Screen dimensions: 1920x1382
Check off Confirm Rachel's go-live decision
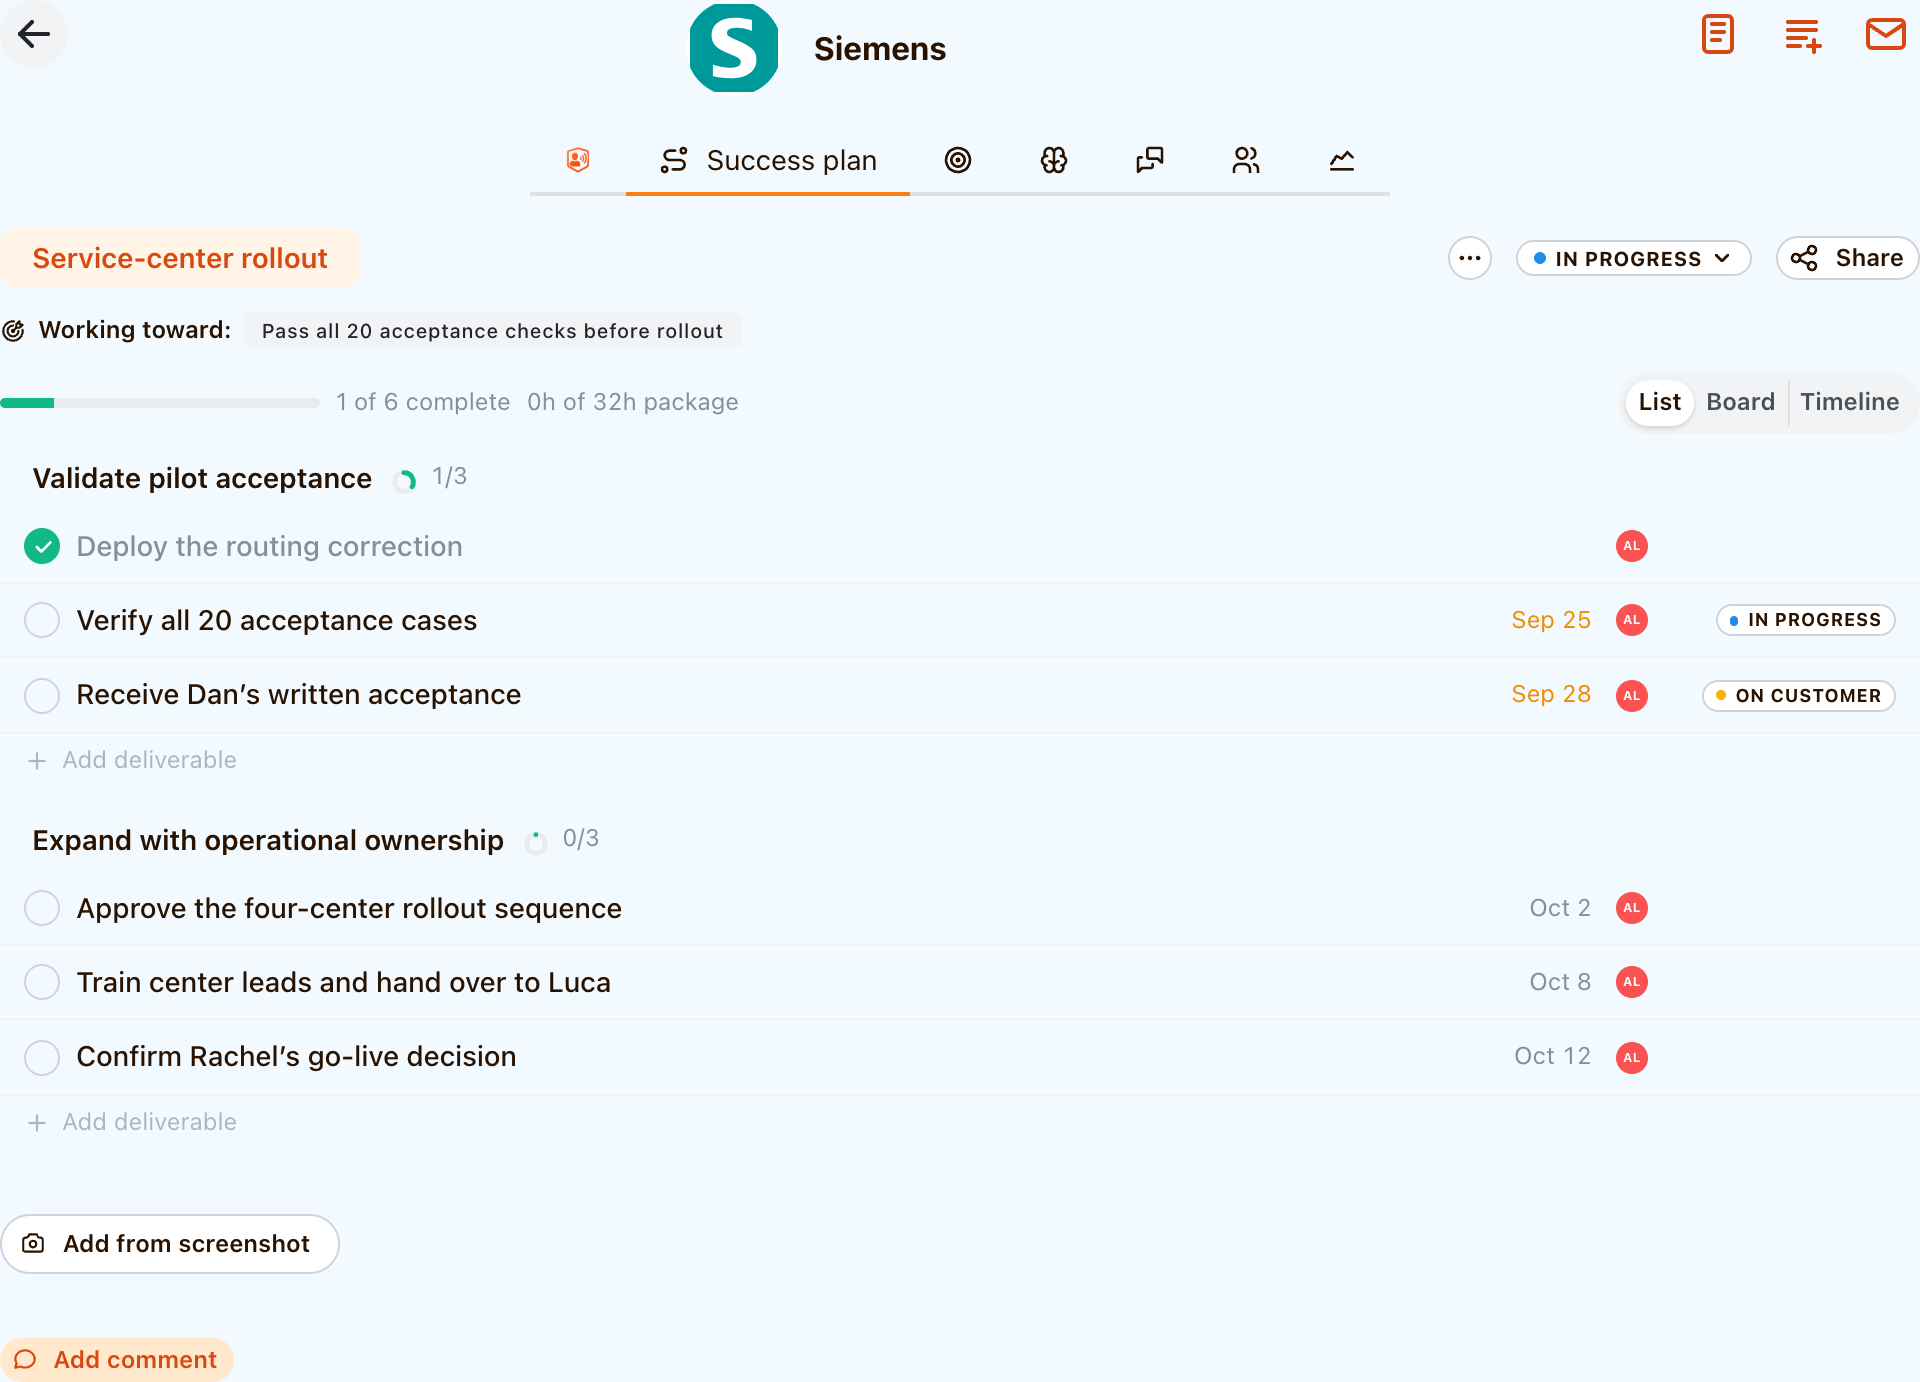[42, 1057]
